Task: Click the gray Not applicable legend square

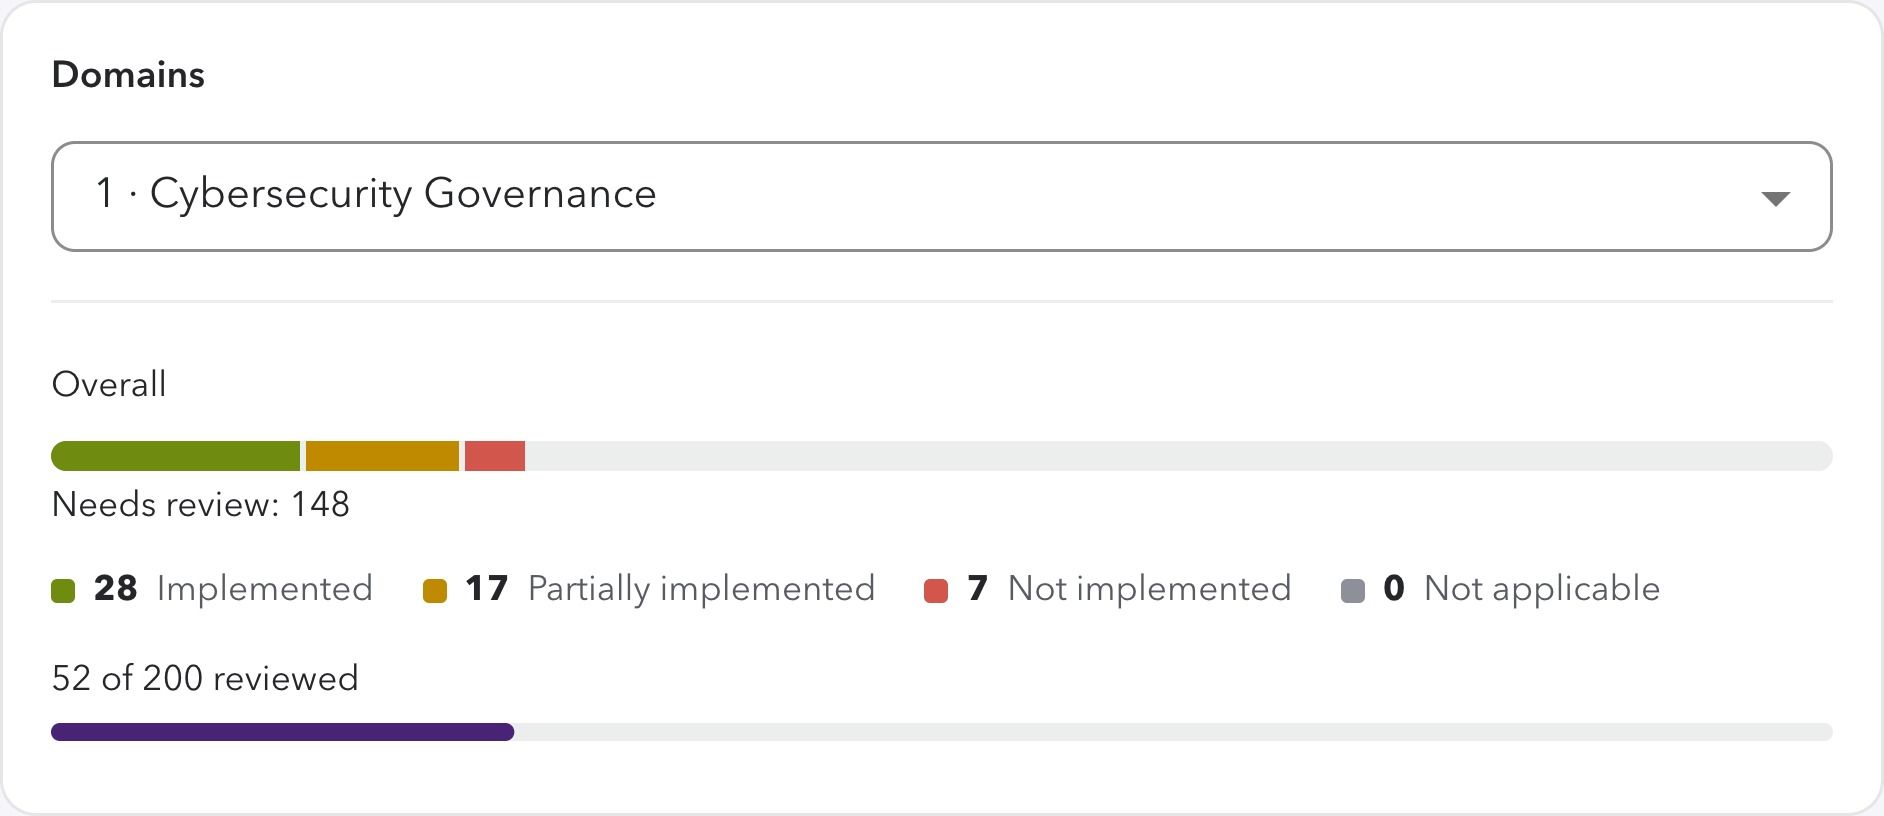Action: 1353,591
